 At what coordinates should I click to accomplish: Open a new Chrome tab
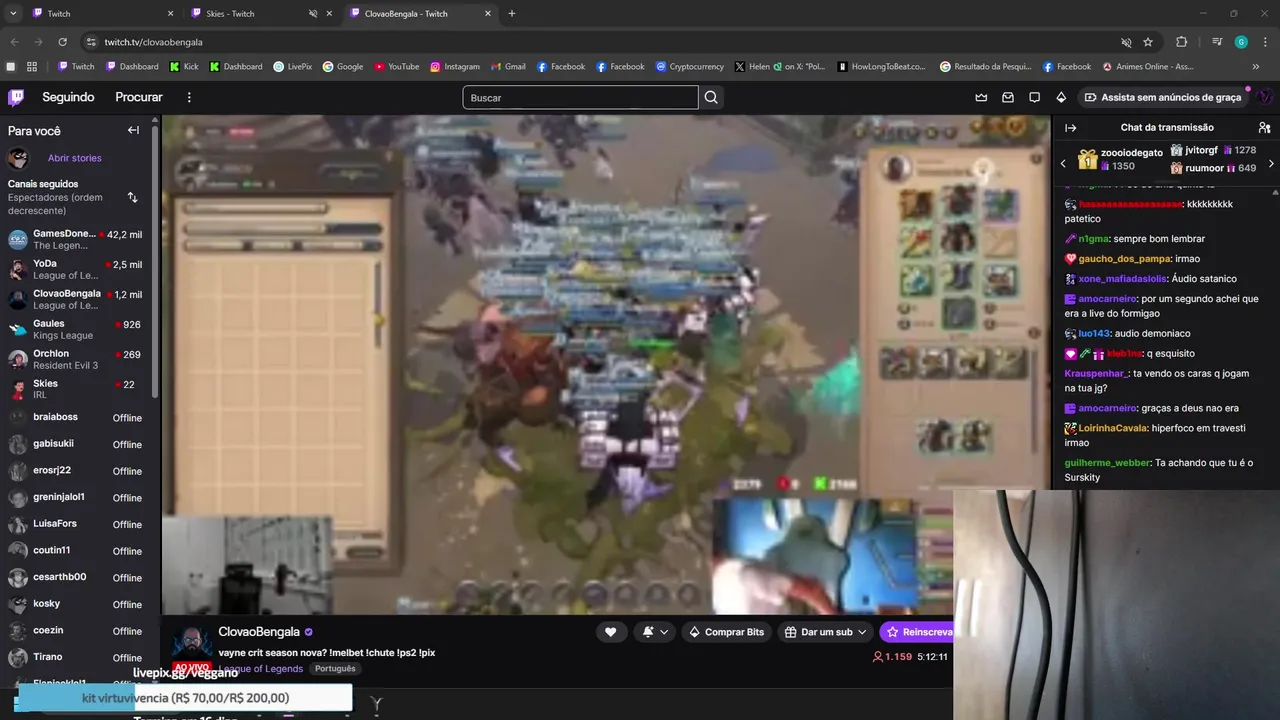tap(512, 14)
